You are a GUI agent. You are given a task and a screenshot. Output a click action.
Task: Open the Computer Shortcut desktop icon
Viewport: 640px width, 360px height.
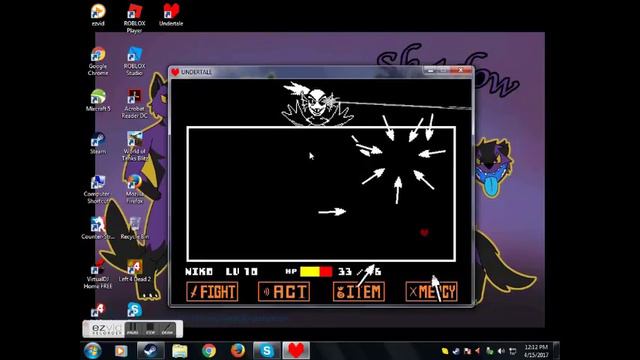point(97,189)
